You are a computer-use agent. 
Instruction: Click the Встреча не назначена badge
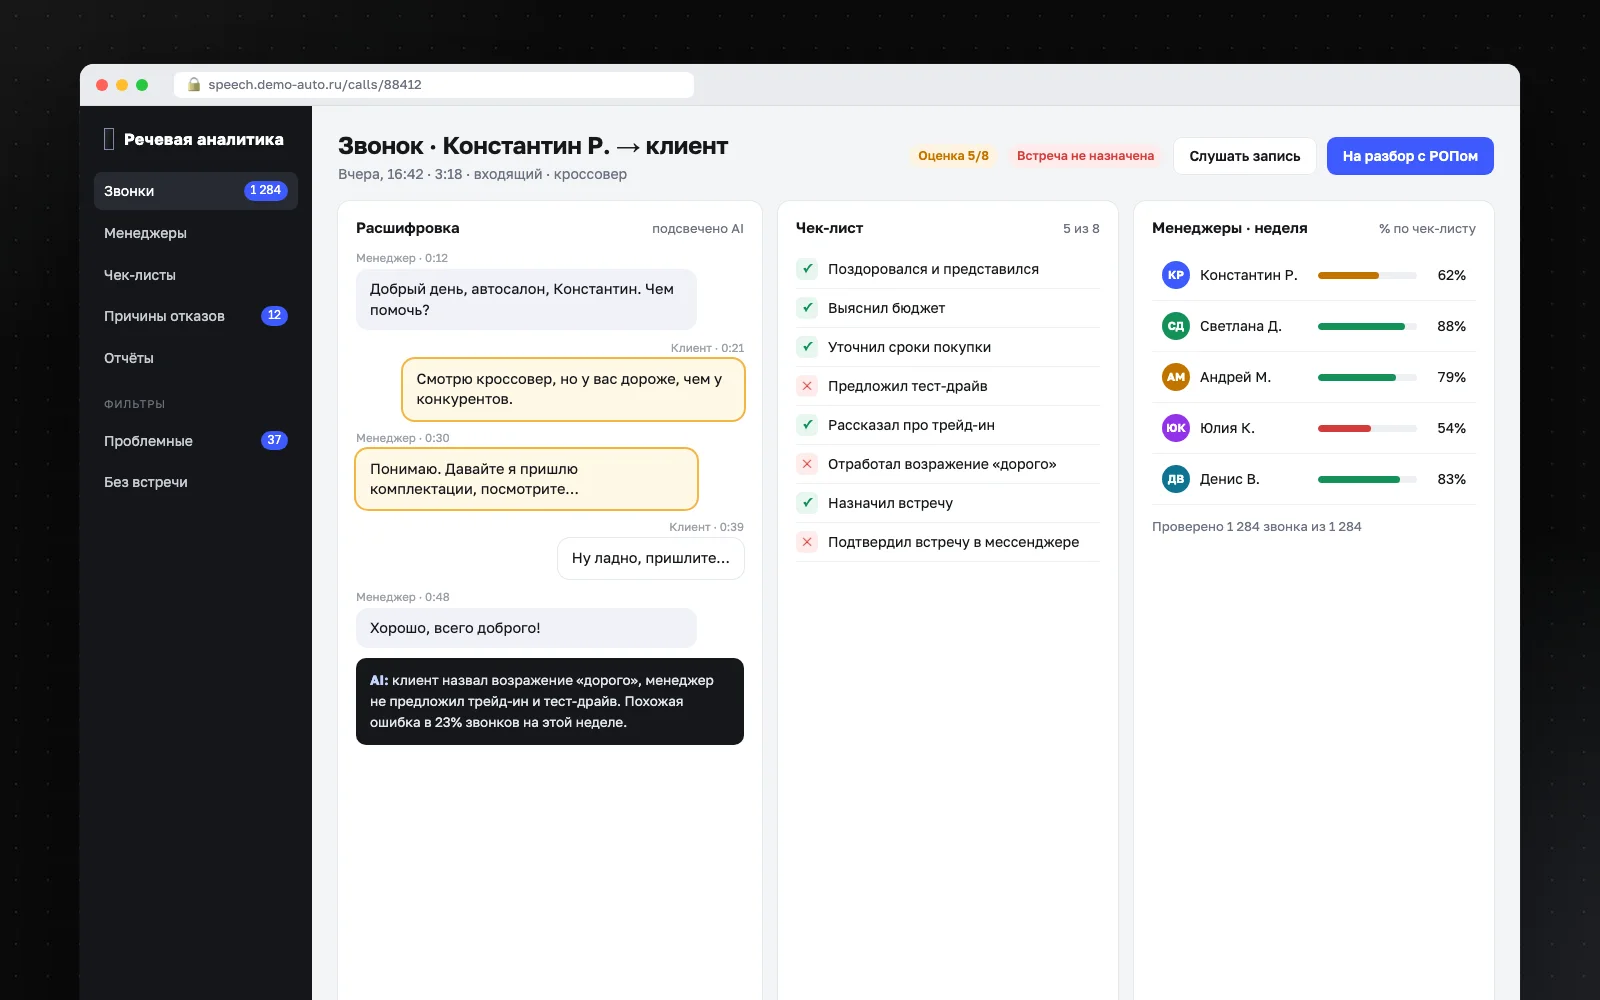[1085, 156]
